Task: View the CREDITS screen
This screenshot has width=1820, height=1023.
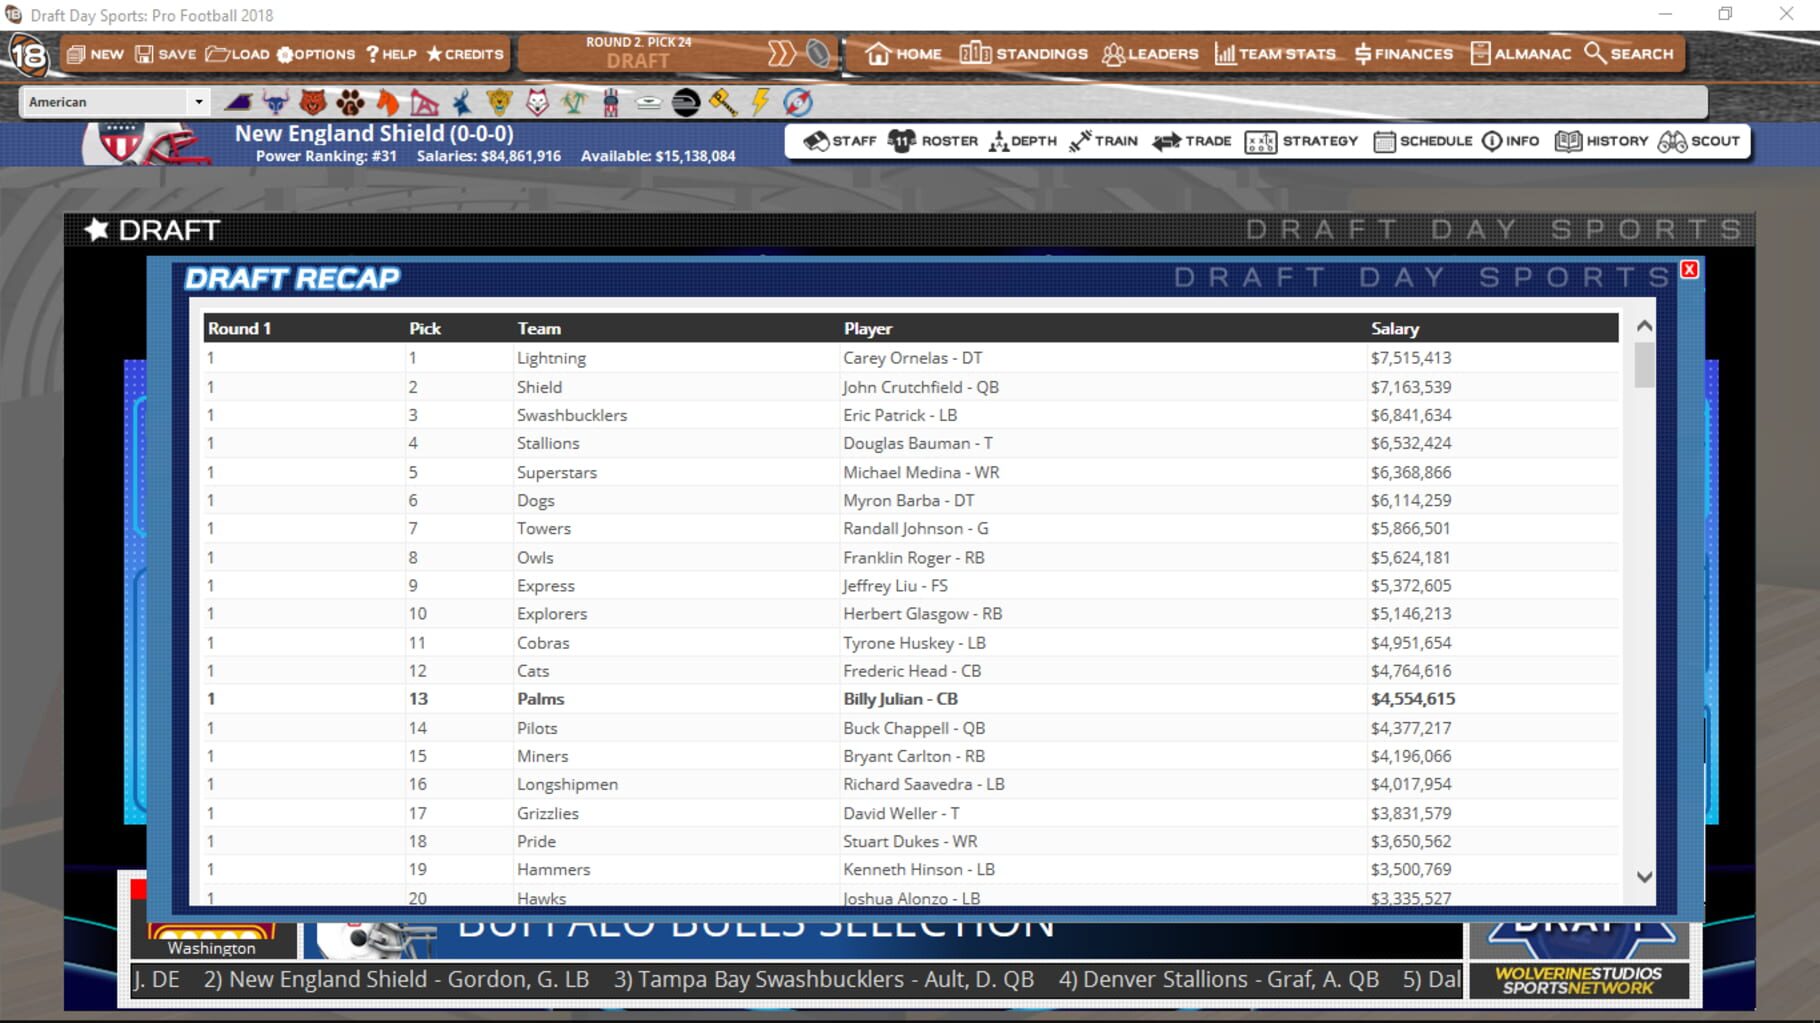Action: pos(465,54)
